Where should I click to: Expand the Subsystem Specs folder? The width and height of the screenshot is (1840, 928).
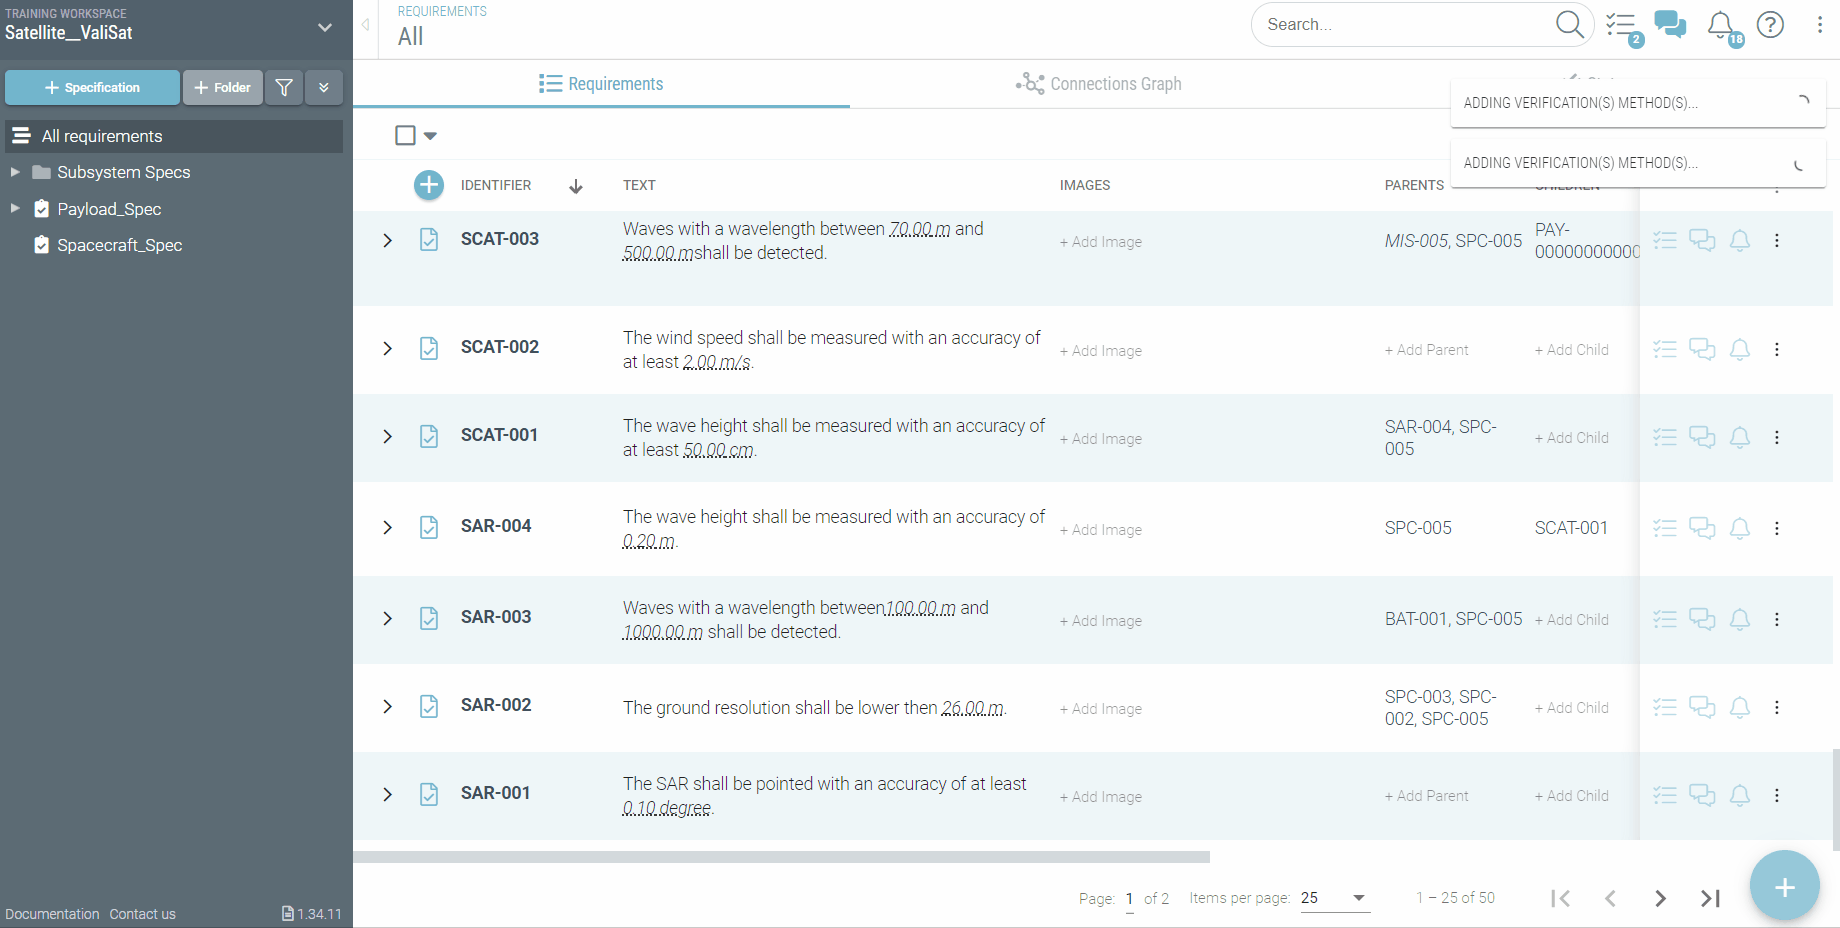pyautogui.click(x=15, y=172)
